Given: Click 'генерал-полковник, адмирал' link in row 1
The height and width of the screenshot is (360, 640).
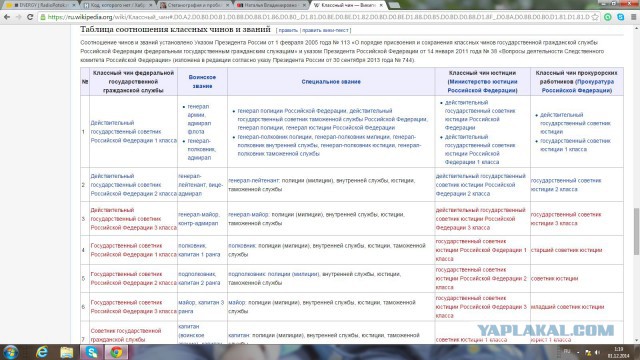Looking at the screenshot, I should pos(202,149).
